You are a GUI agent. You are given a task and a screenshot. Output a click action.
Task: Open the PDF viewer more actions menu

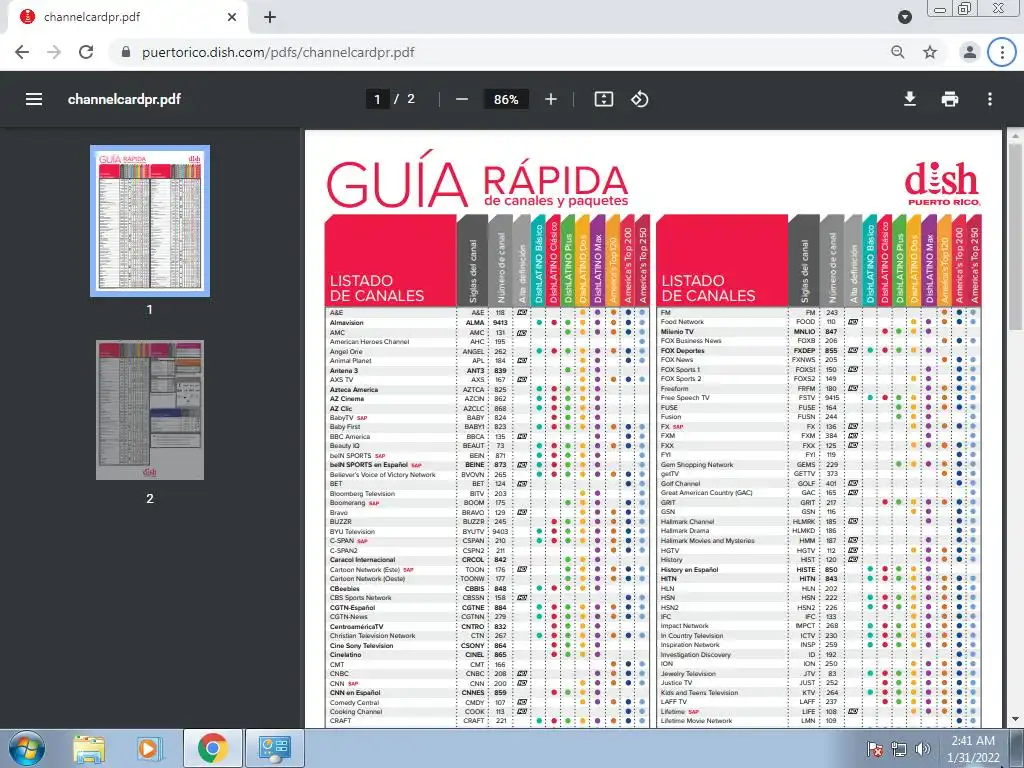(990, 99)
